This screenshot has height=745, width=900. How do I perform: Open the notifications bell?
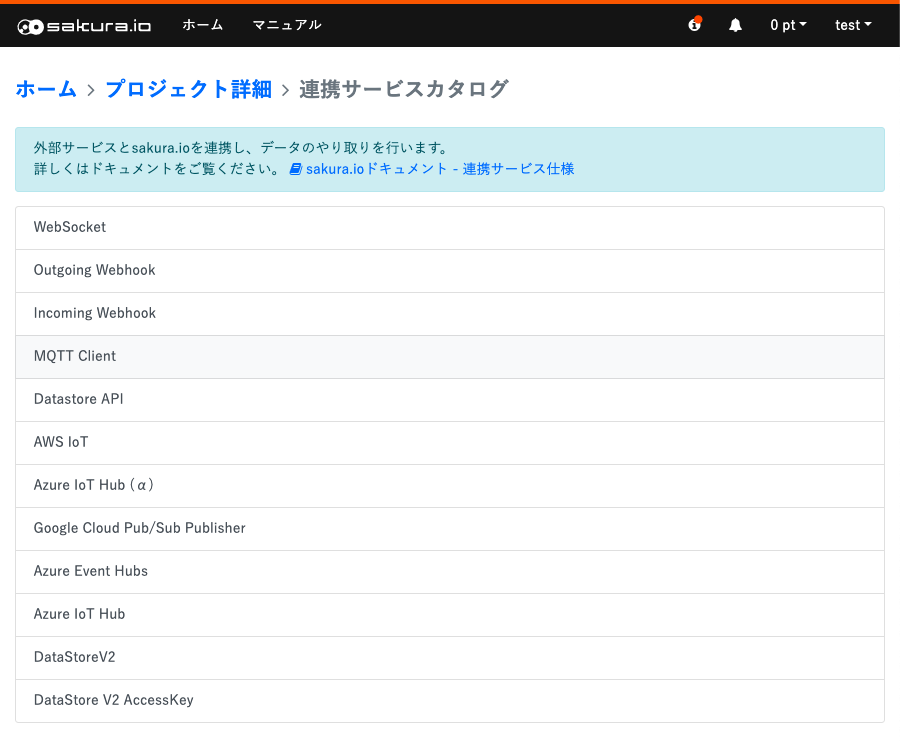(x=735, y=25)
